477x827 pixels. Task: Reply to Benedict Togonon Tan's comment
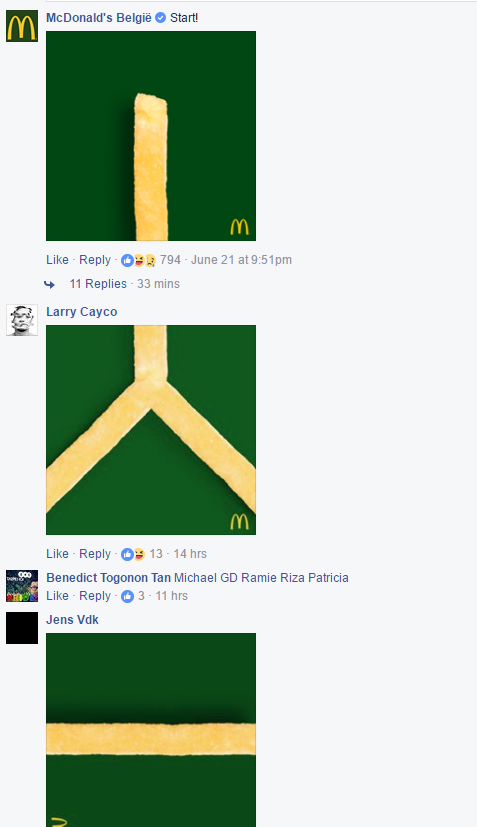click(x=95, y=595)
